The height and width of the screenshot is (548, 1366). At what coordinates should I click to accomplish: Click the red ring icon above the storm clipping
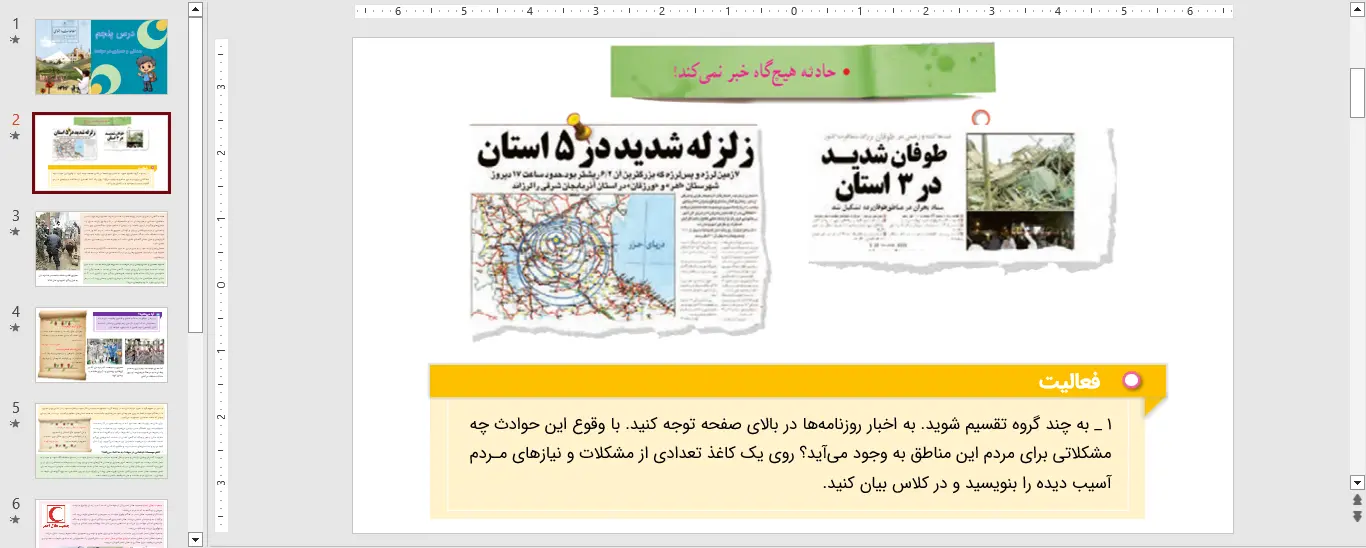tap(981, 118)
